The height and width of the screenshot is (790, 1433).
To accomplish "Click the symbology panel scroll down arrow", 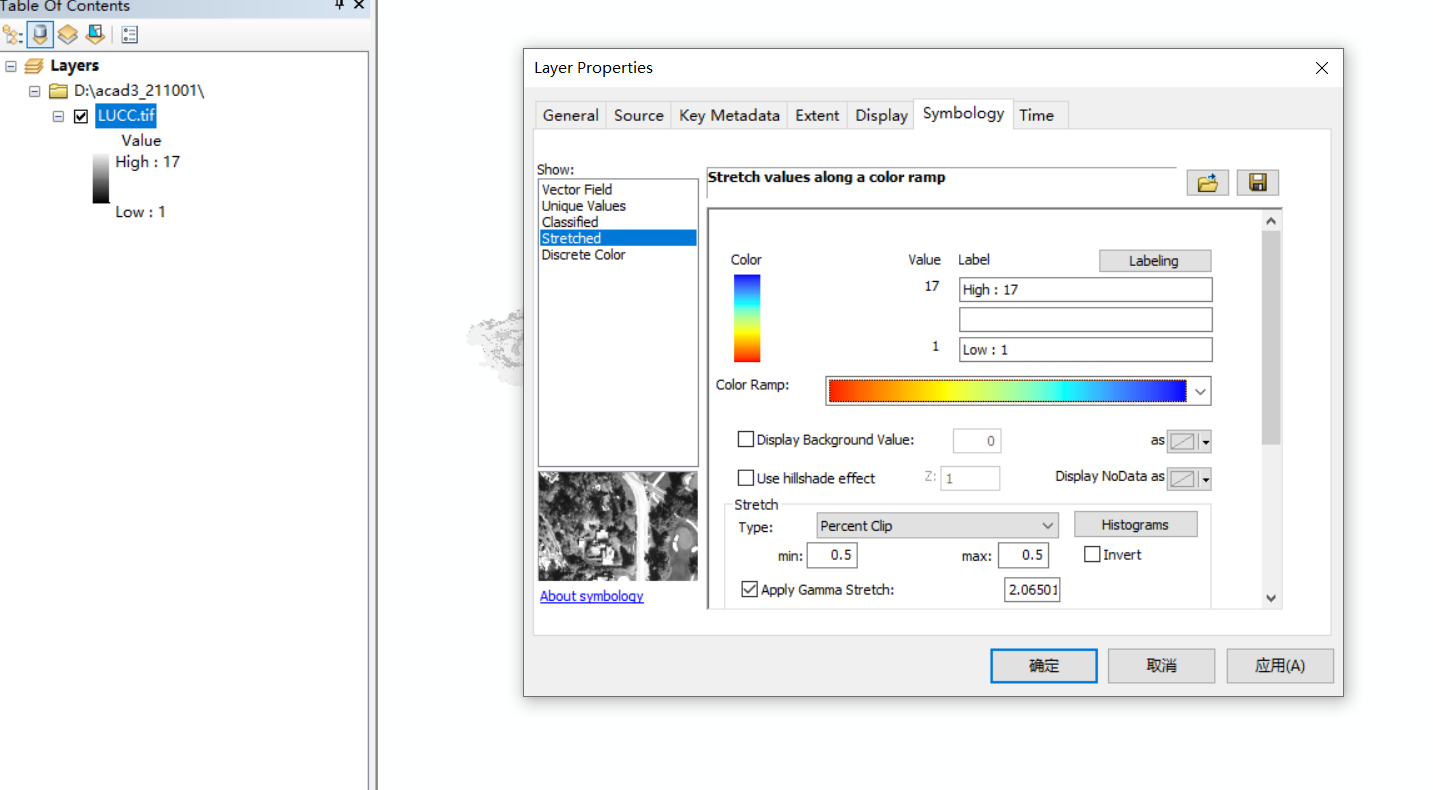I will click(x=1271, y=598).
